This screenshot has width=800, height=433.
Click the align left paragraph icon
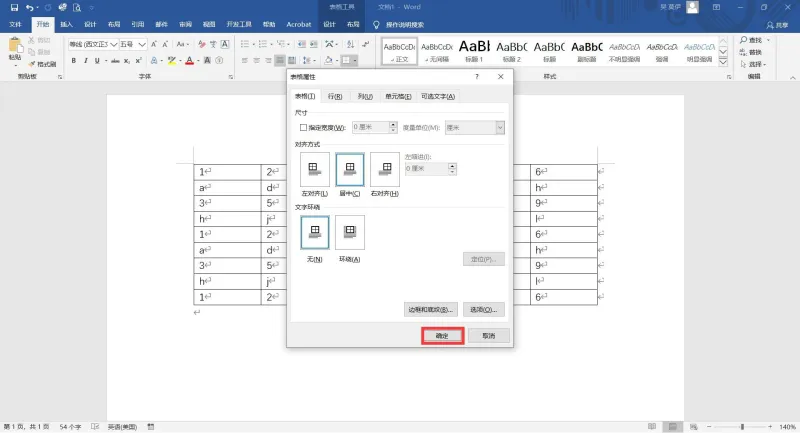tap(244, 61)
